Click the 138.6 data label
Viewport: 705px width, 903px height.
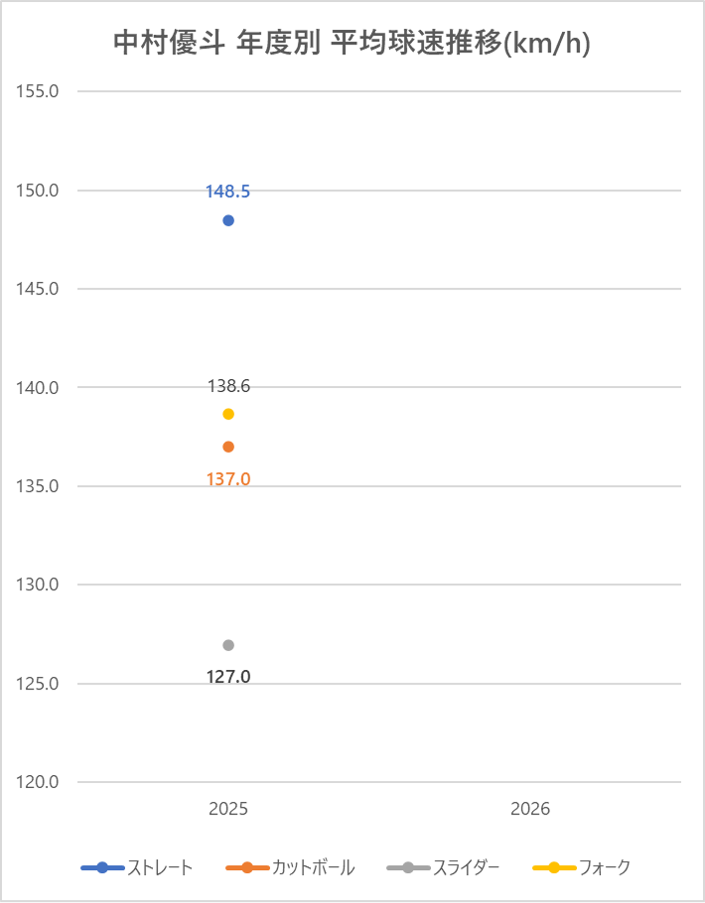(228, 385)
